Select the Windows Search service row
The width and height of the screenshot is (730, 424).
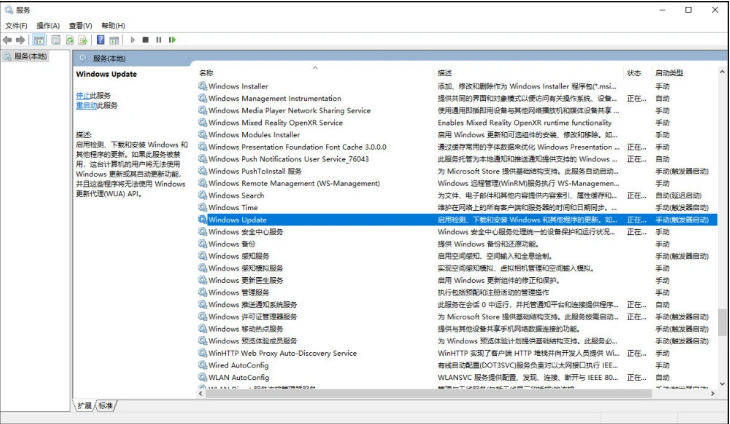(x=236, y=196)
